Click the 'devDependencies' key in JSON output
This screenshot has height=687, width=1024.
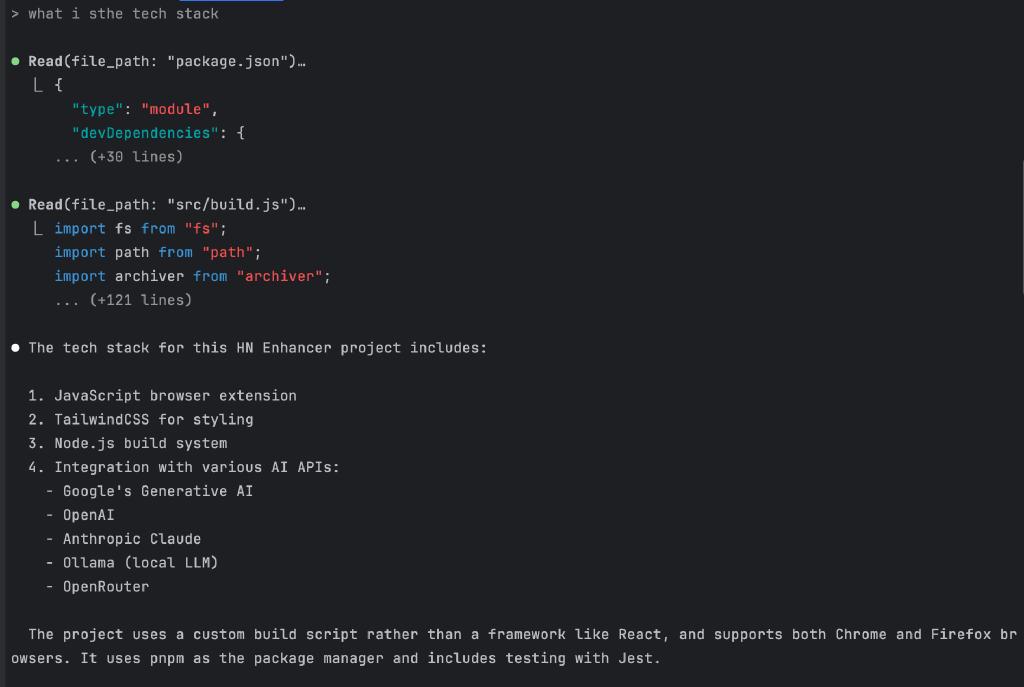[x=145, y=133]
